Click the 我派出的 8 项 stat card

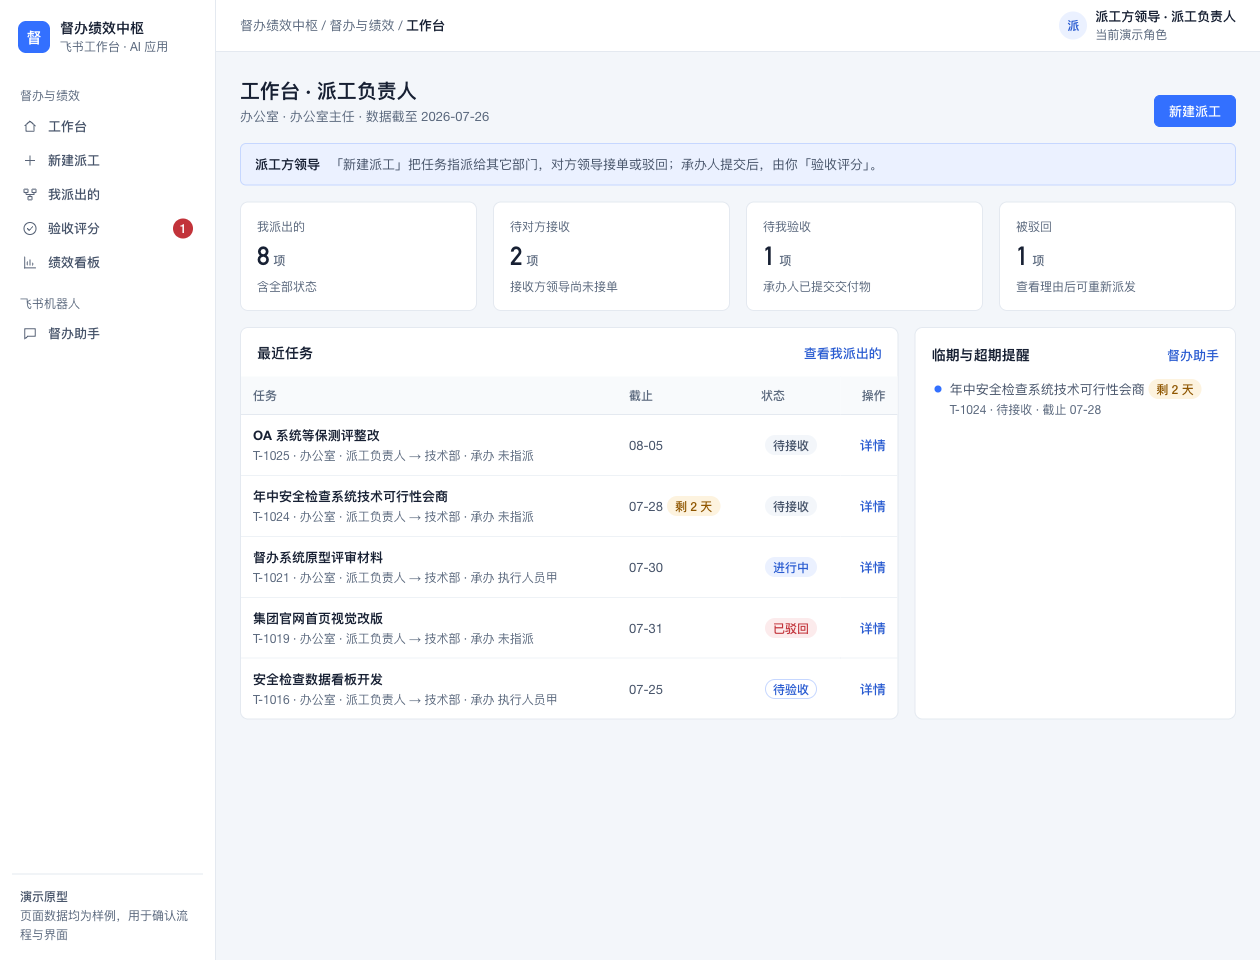coord(358,256)
